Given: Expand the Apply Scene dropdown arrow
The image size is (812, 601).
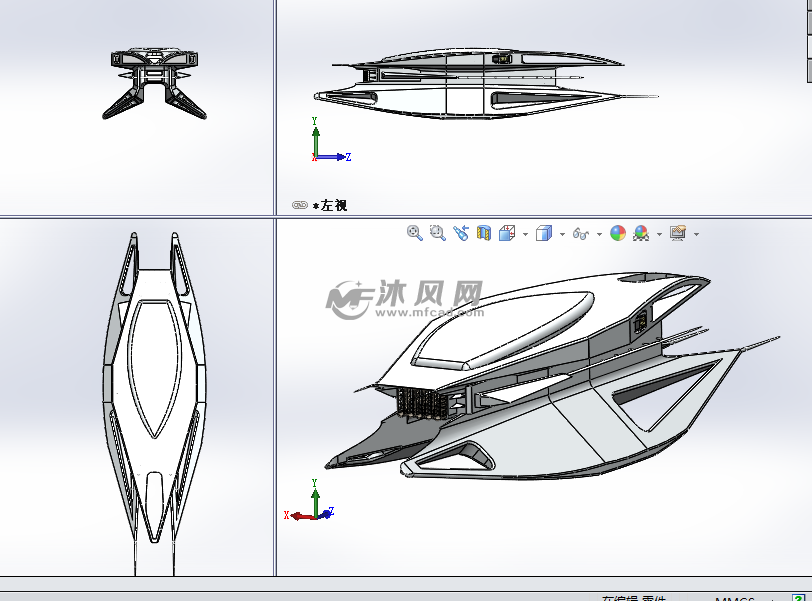Looking at the screenshot, I should [x=657, y=233].
